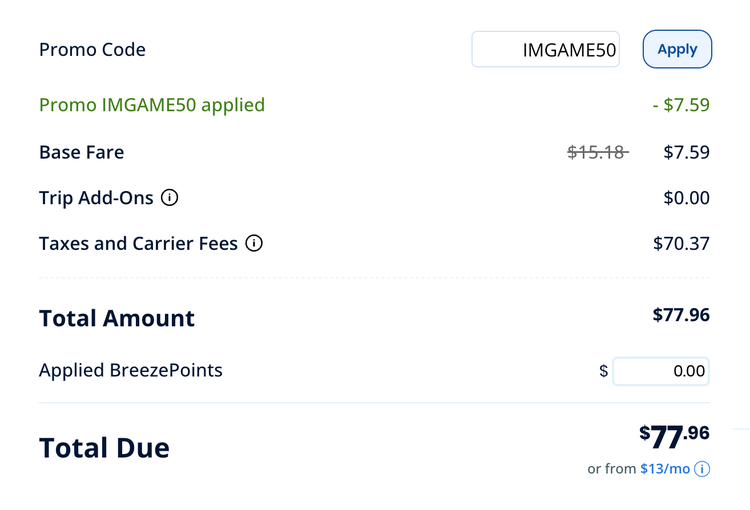Focus the Promo Code input field
The width and height of the screenshot is (750, 510).
(545, 50)
